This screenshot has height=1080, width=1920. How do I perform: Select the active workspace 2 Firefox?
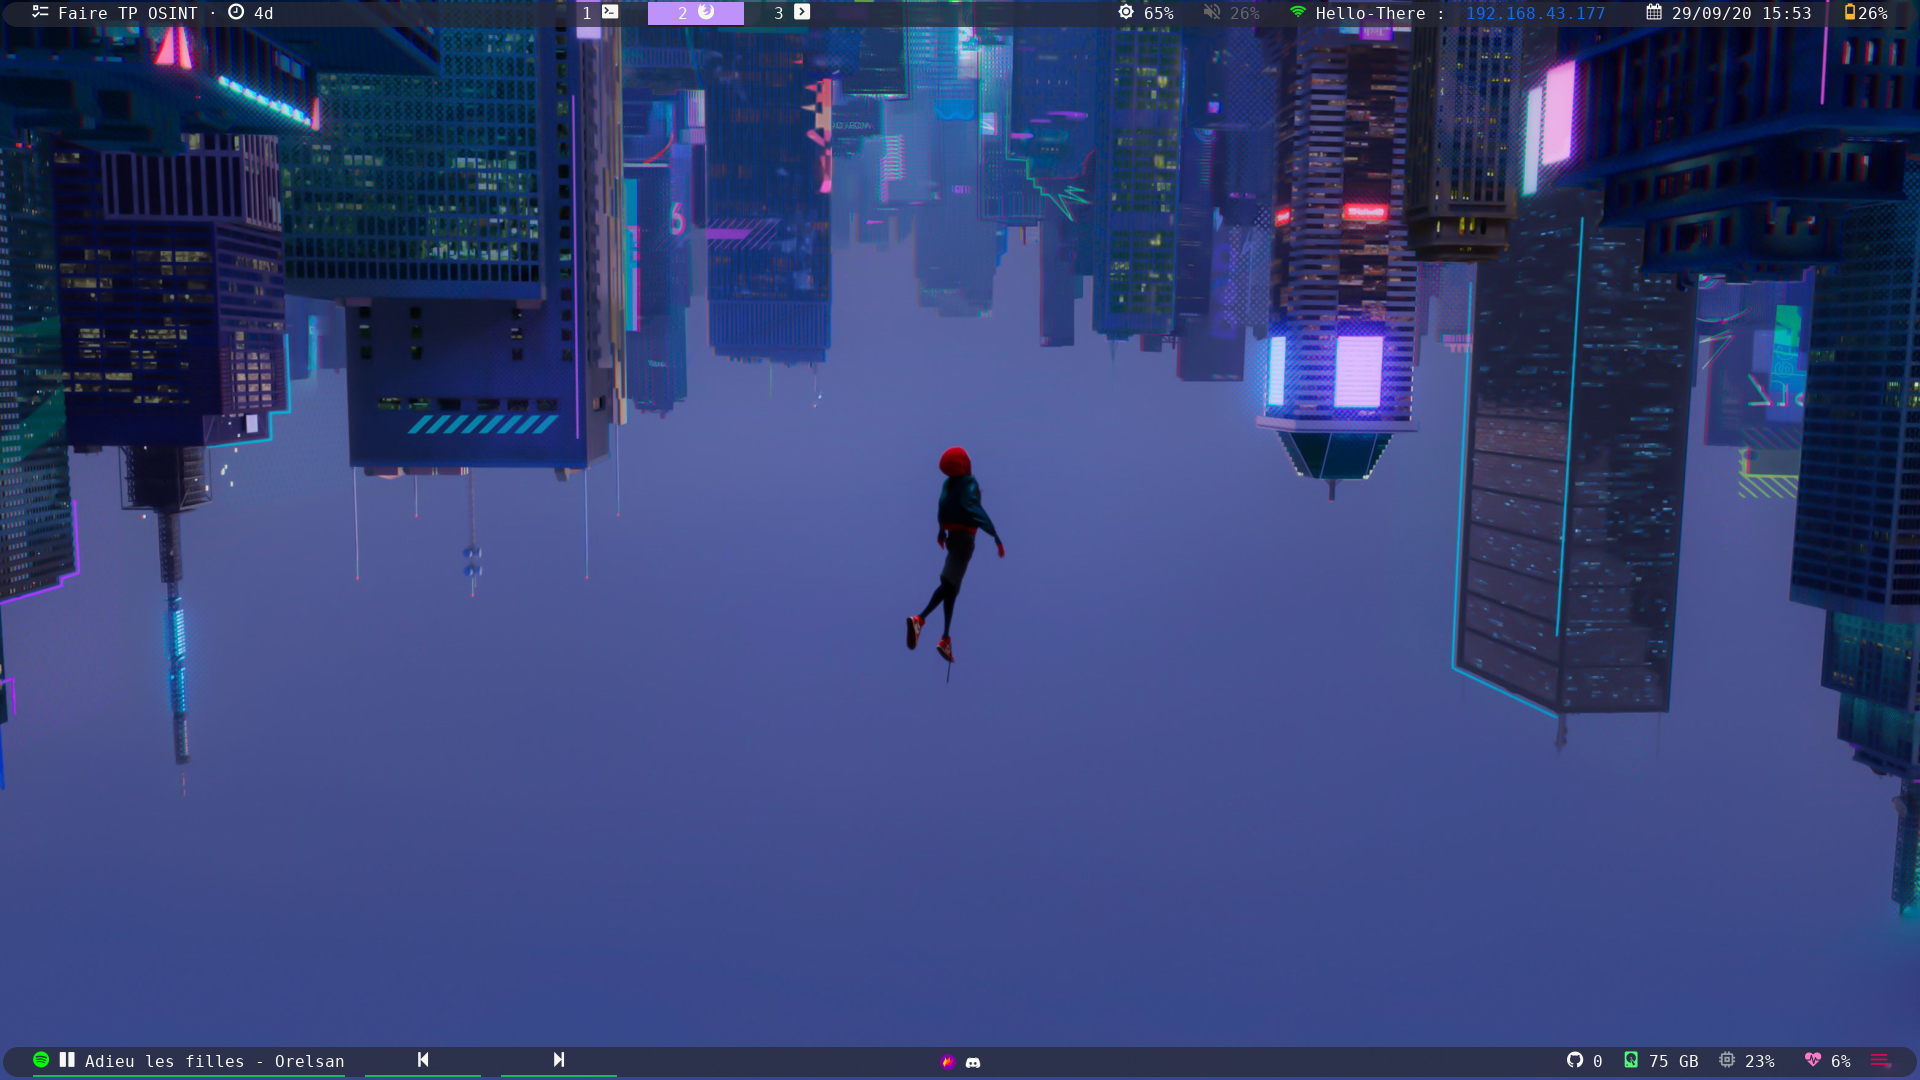(695, 13)
